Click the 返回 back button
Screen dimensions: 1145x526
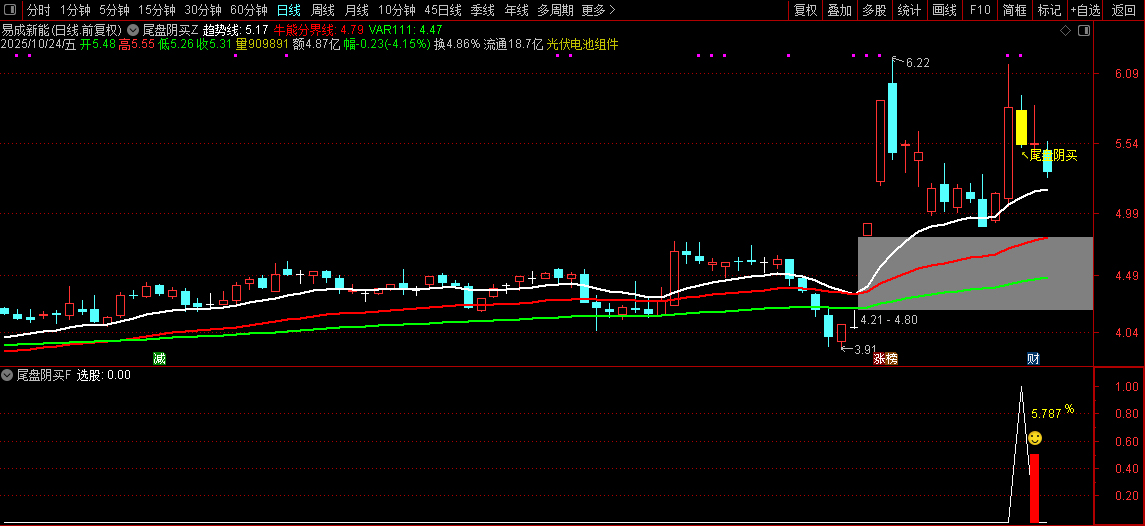pyautogui.click(x=1124, y=10)
